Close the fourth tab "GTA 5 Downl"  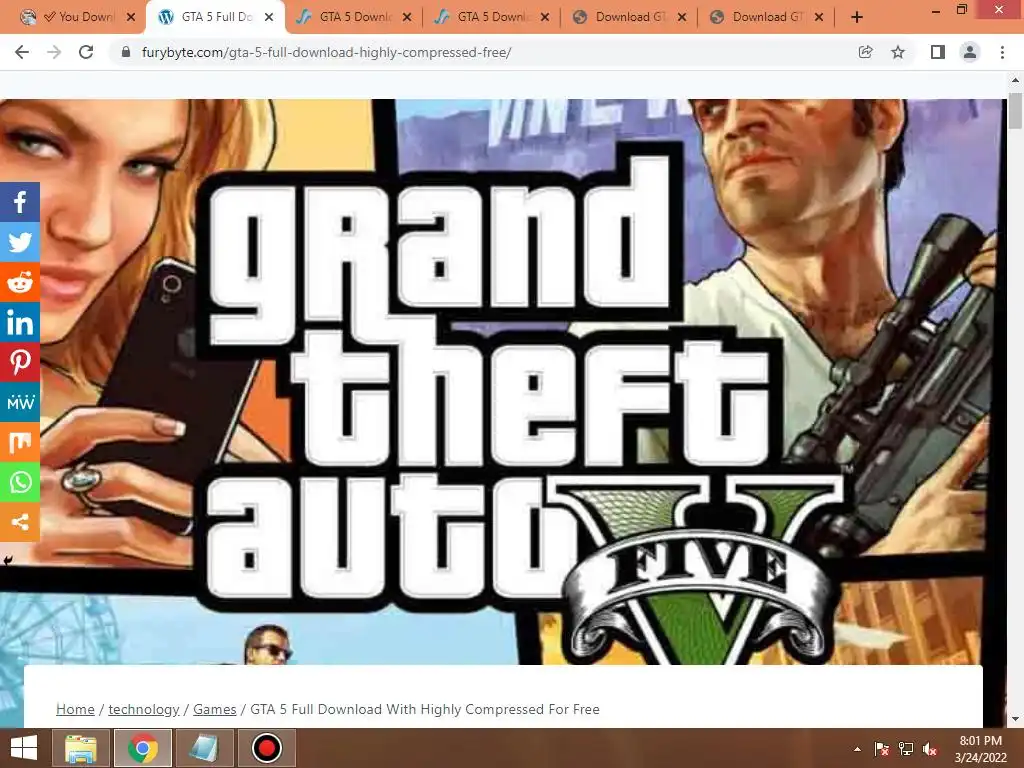546,18
